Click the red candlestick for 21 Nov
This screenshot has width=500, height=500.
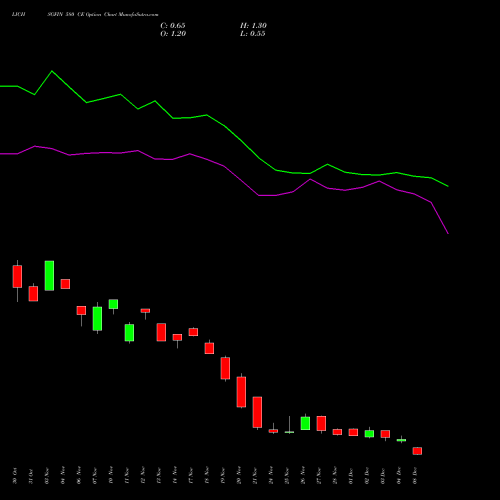click(257, 412)
